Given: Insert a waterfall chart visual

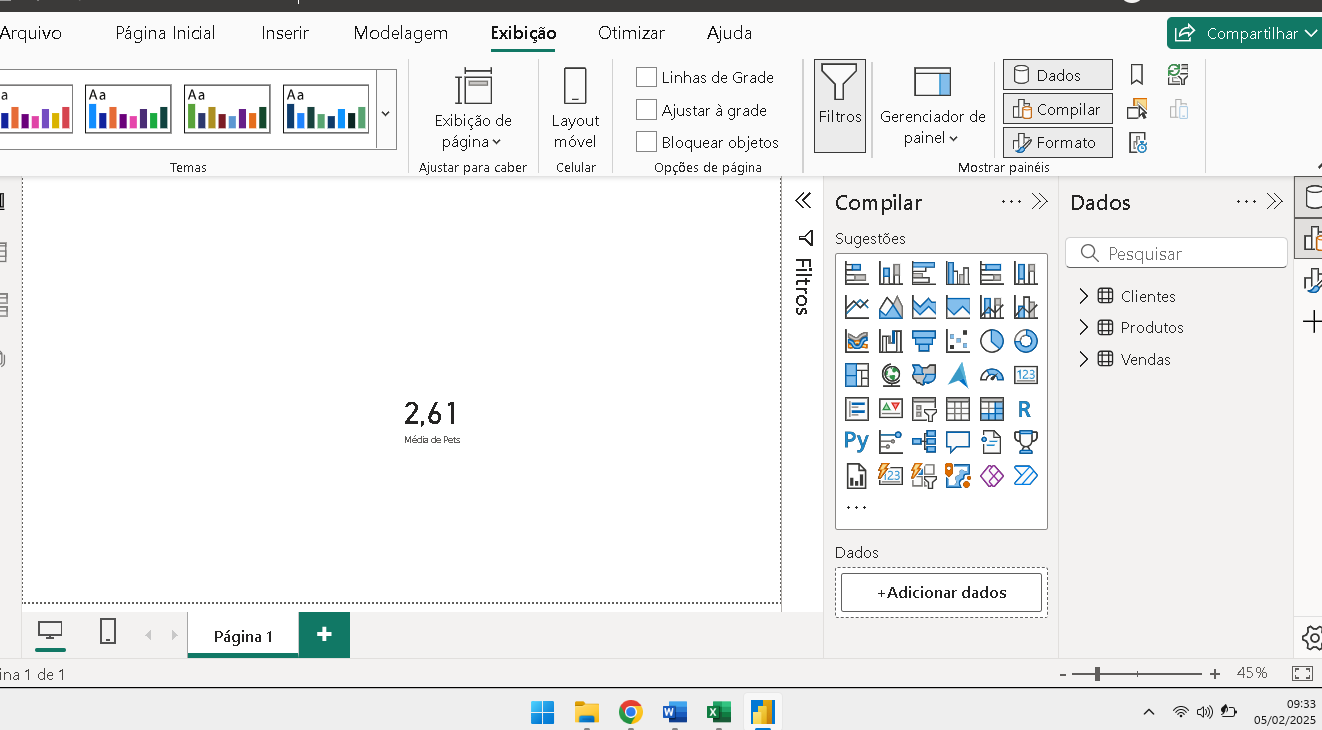Looking at the screenshot, I should click(x=890, y=341).
